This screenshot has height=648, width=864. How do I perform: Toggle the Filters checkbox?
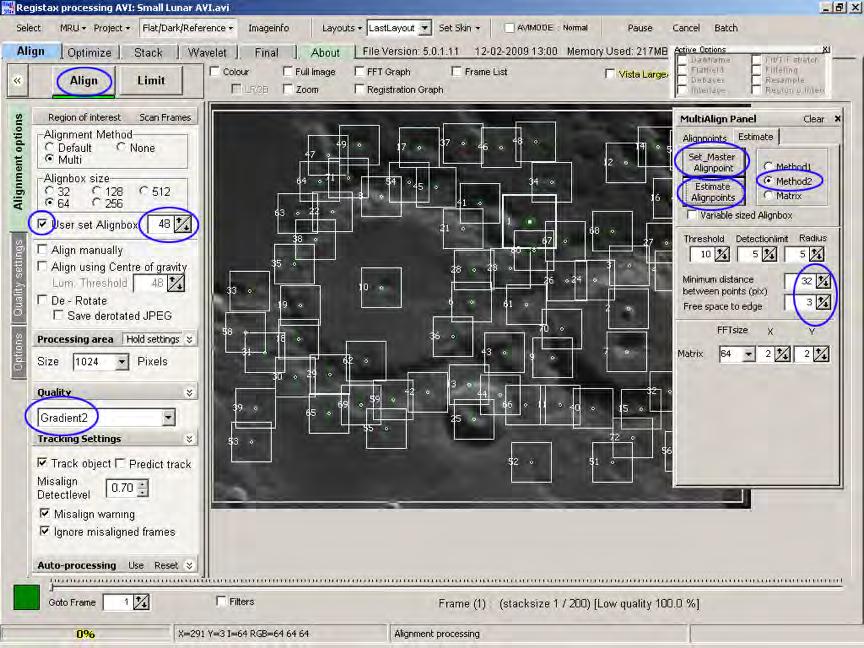221,601
